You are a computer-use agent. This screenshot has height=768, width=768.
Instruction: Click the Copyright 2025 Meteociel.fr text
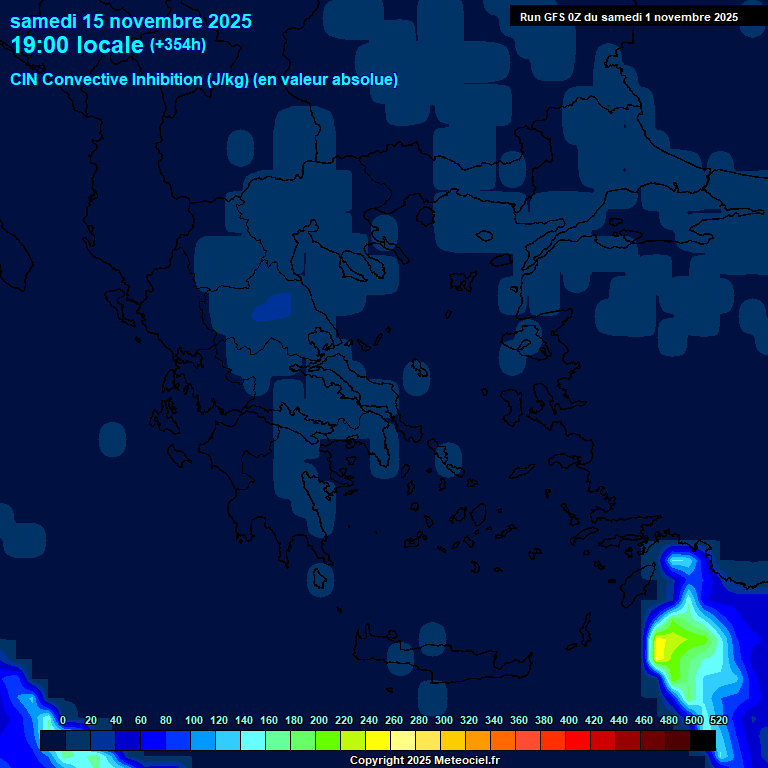pos(424,761)
